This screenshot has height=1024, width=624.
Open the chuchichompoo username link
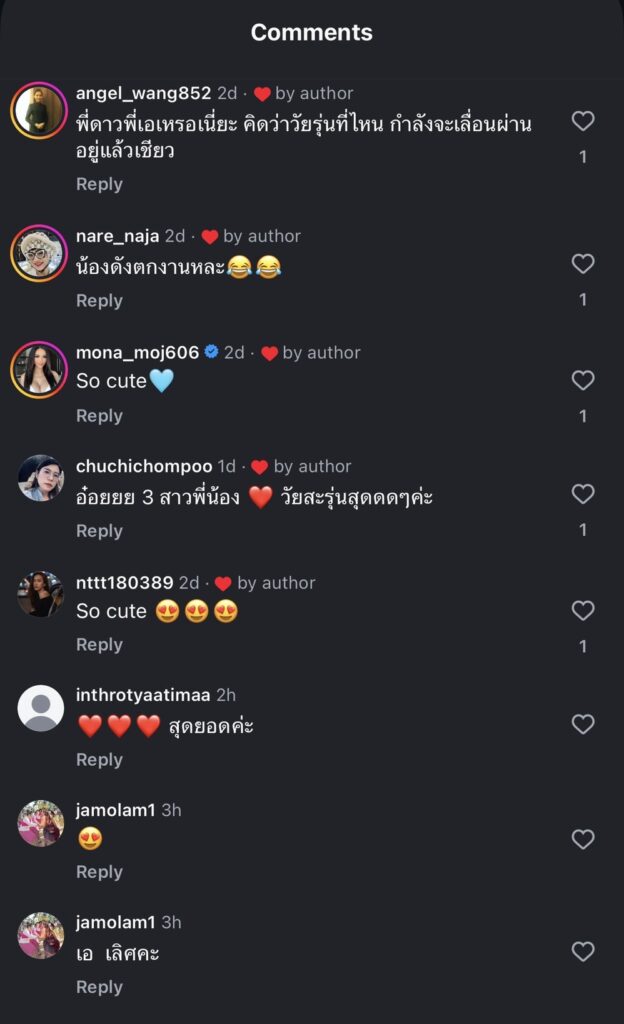[x=144, y=467]
